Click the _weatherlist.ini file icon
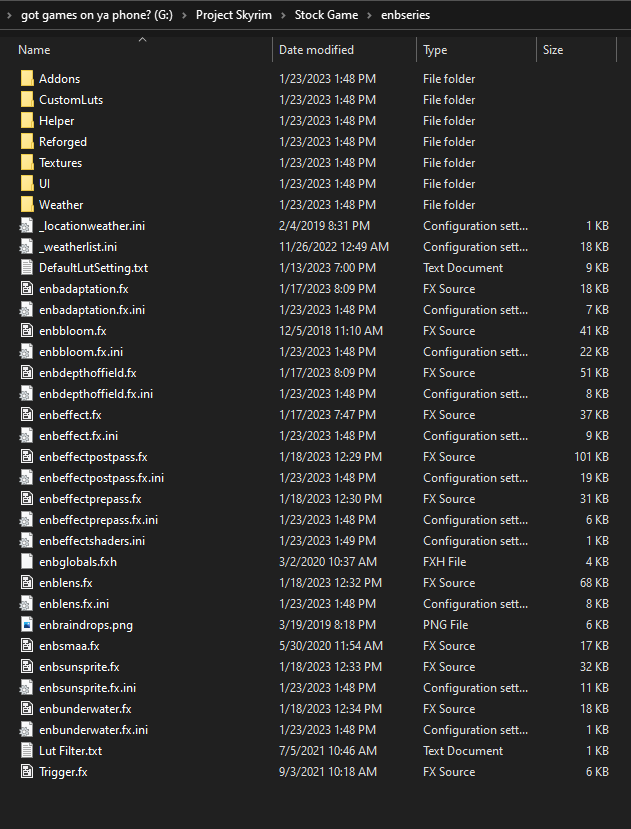 [26, 247]
